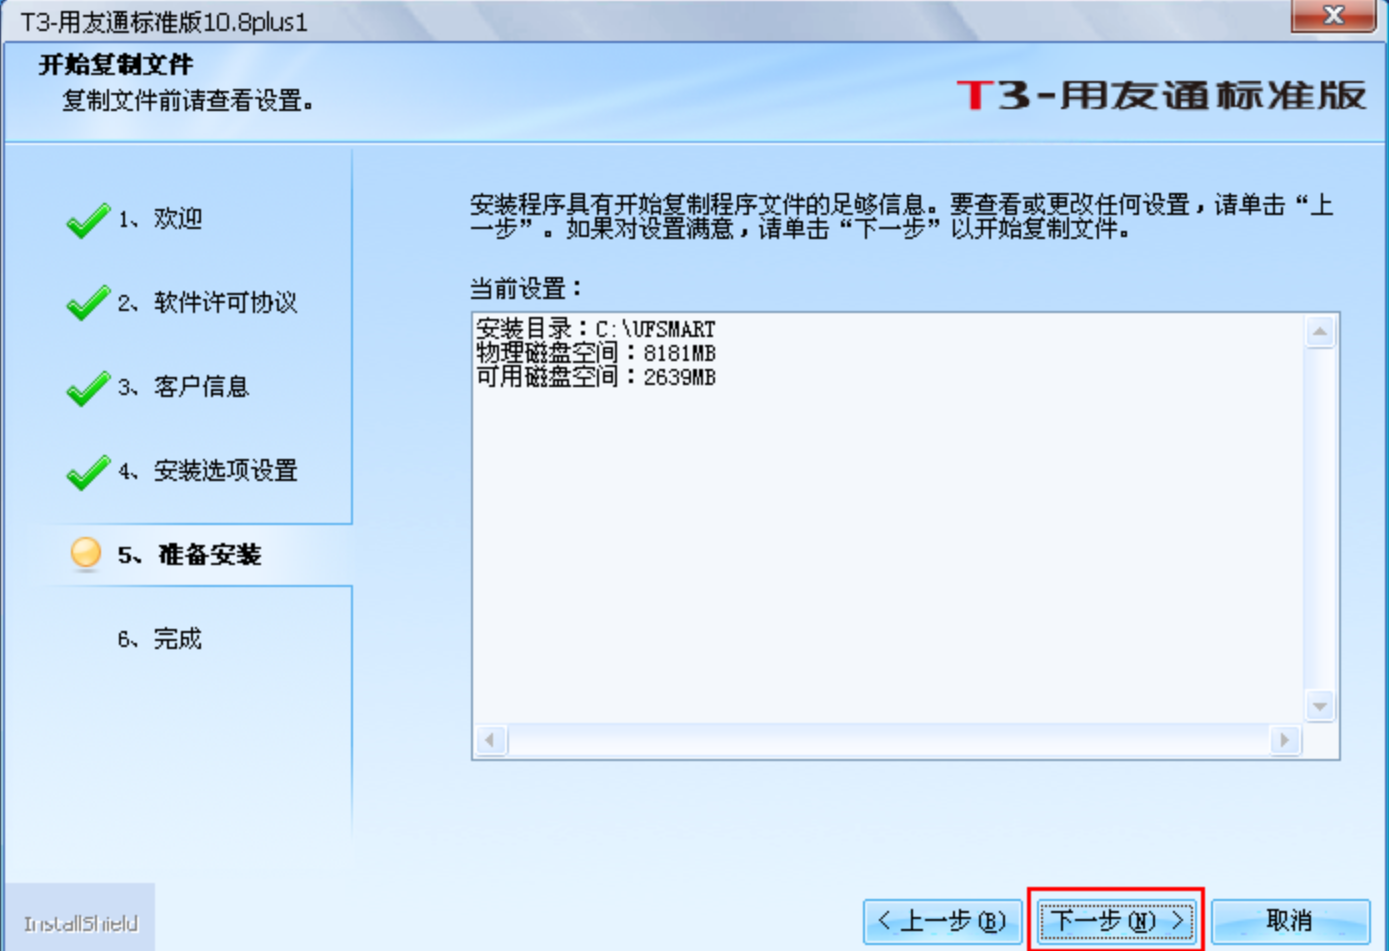Select step 1、欢迎 in sidebar

tap(160, 218)
